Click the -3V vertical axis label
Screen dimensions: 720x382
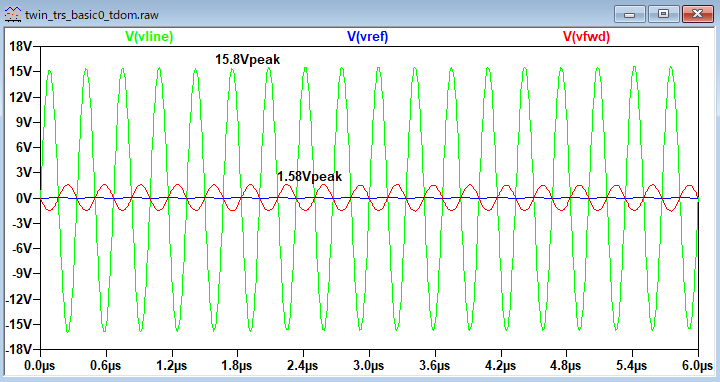pyautogui.click(x=21, y=223)
